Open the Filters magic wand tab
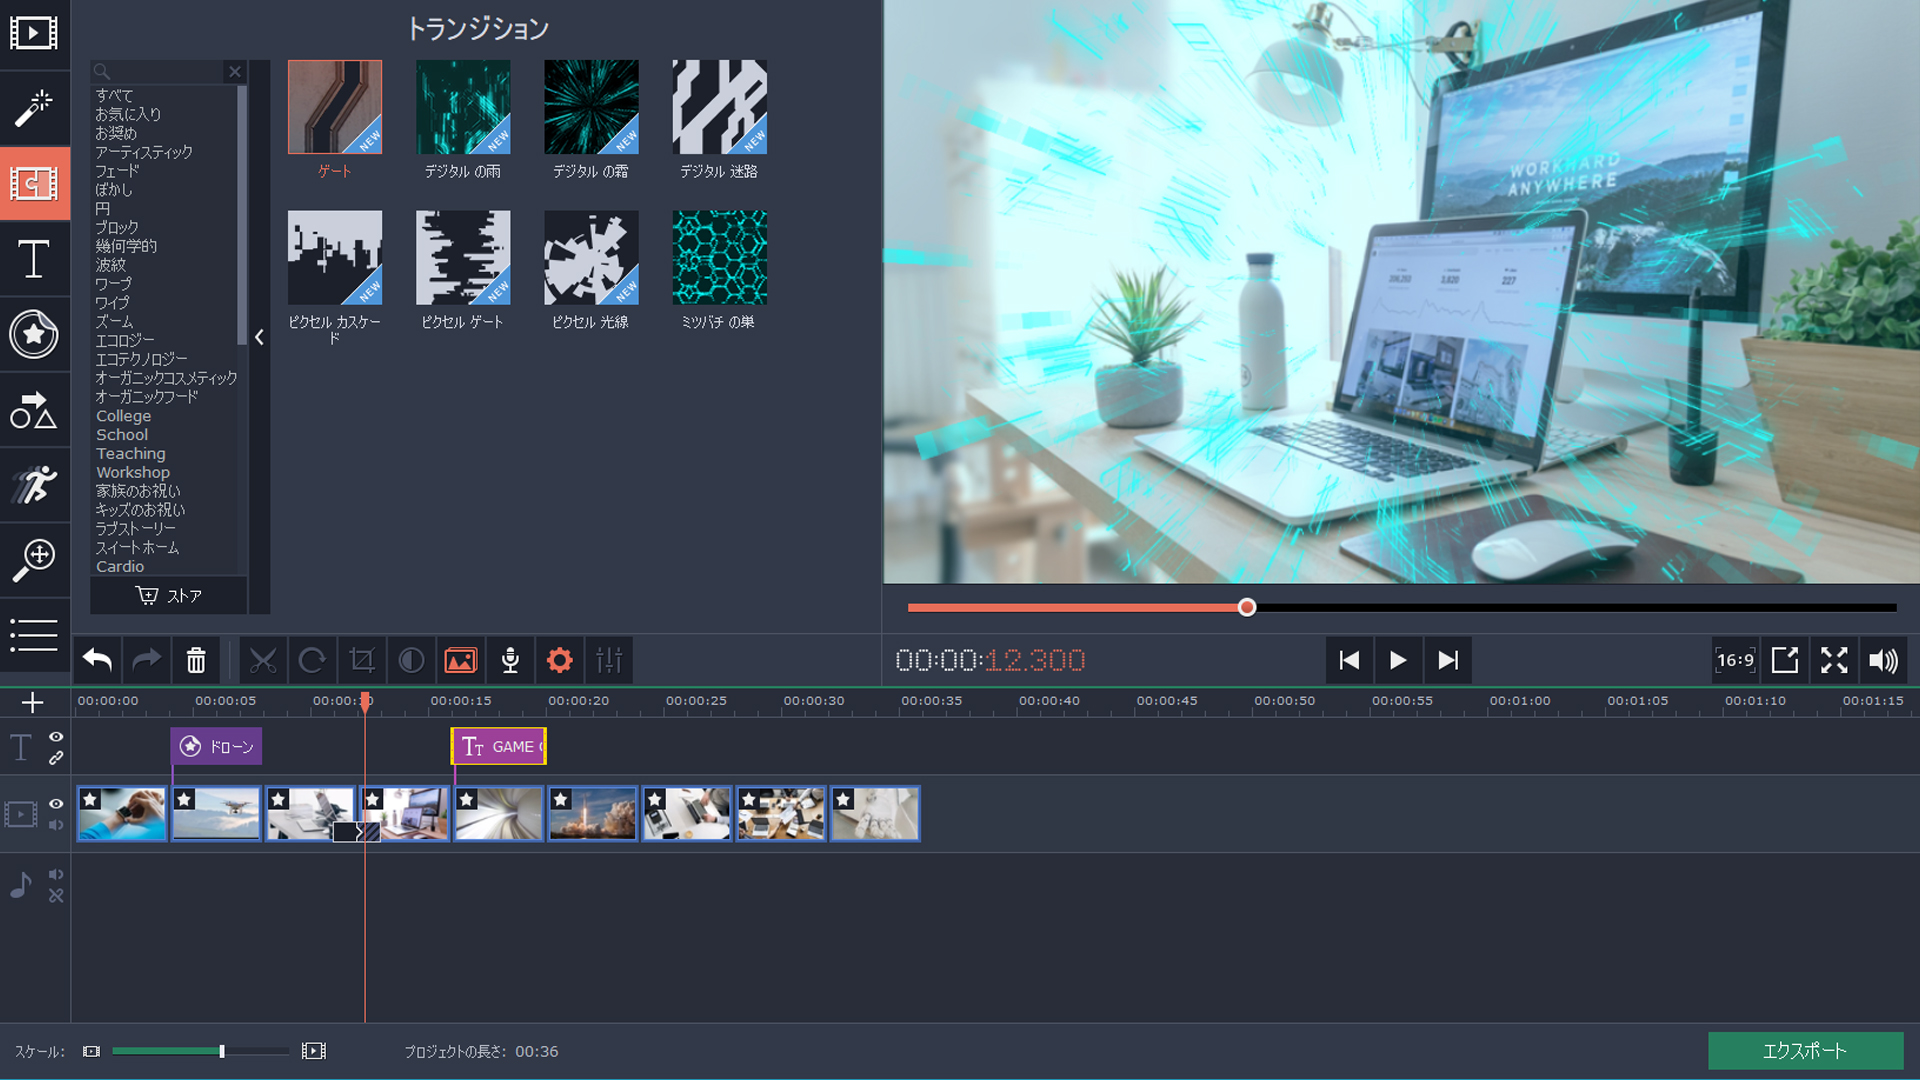Image resolution: width=1920 pixels, height=1080 pixels. (x=34, y=108)
